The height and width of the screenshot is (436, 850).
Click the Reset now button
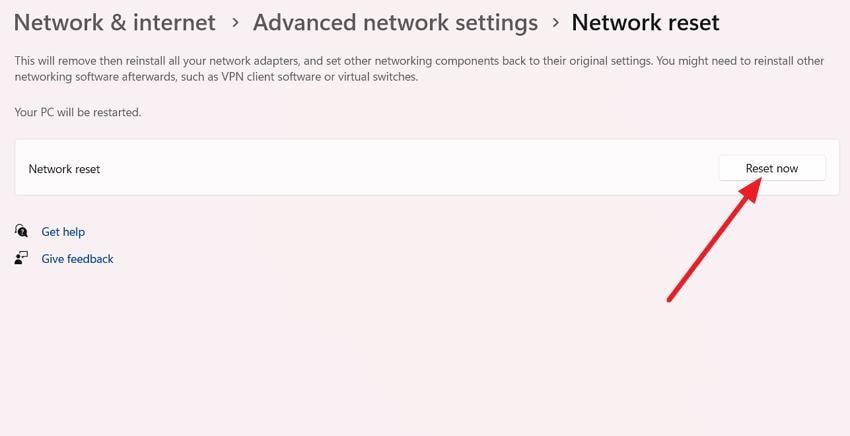pos(771,168)
